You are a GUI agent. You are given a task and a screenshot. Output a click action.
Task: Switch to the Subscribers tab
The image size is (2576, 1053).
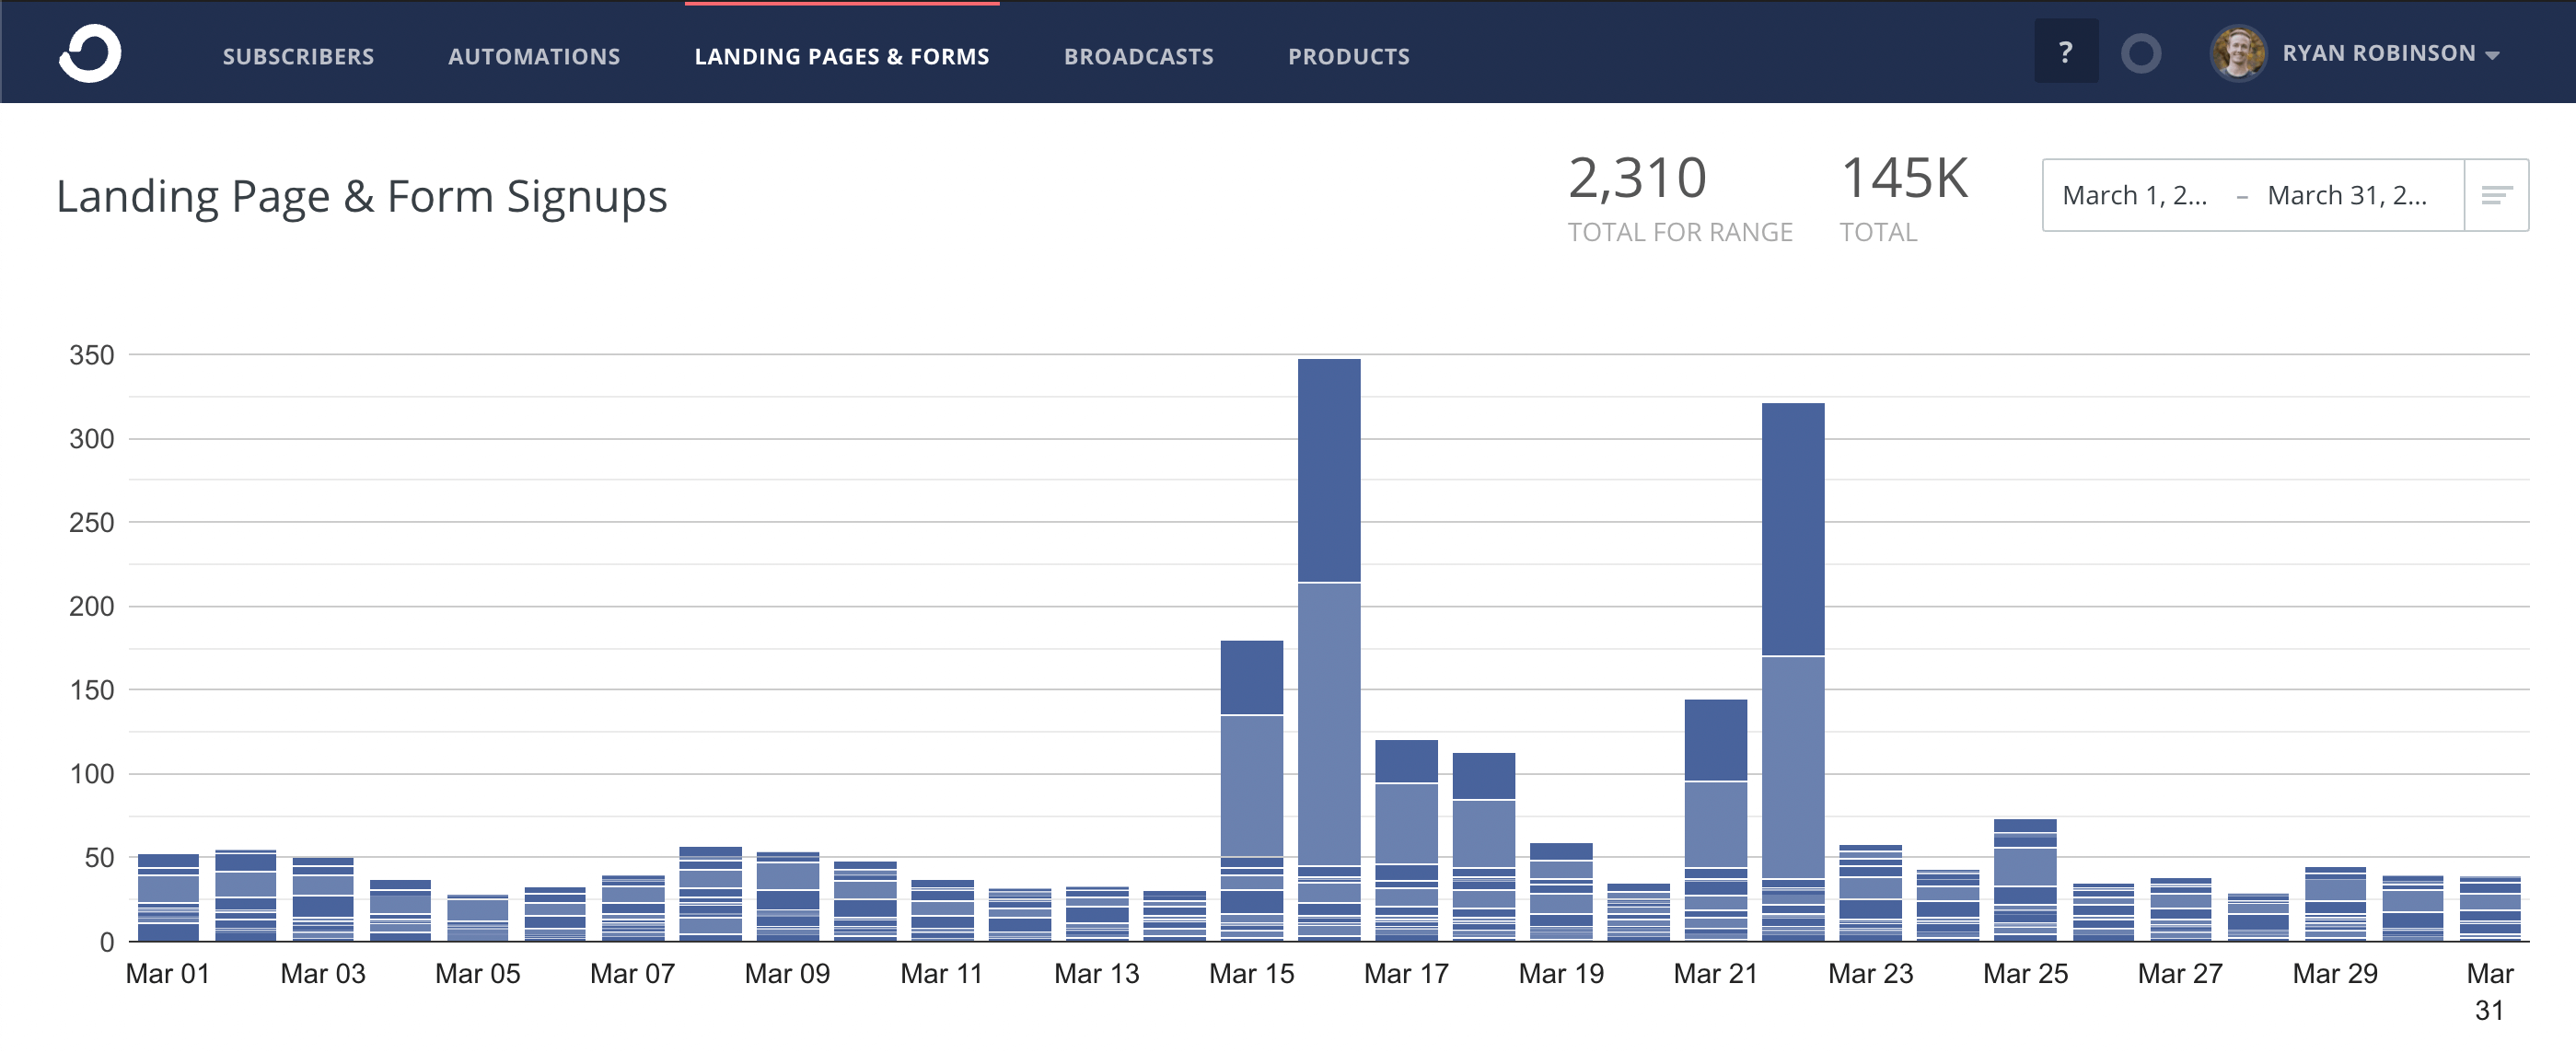(x=297, y=56)
